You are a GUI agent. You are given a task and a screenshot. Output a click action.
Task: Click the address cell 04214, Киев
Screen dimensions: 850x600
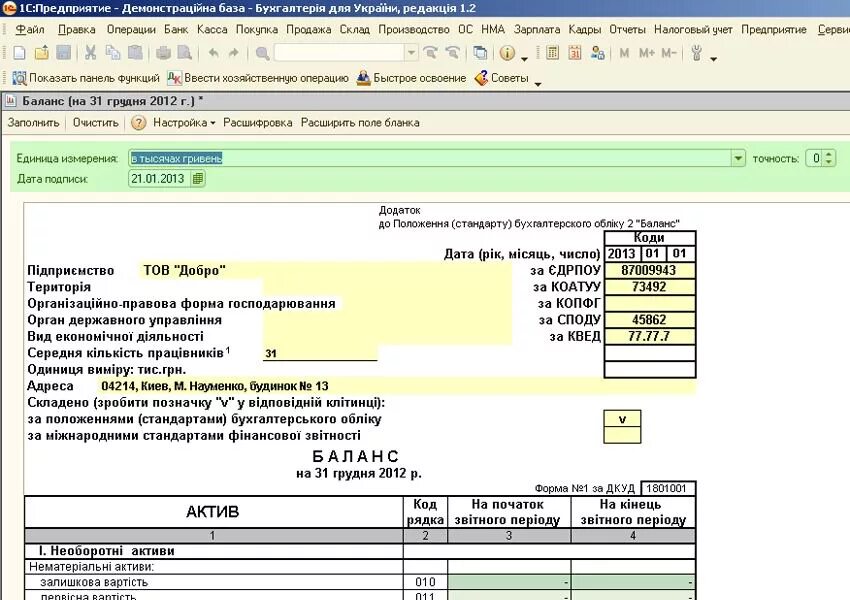click(397, 386)
